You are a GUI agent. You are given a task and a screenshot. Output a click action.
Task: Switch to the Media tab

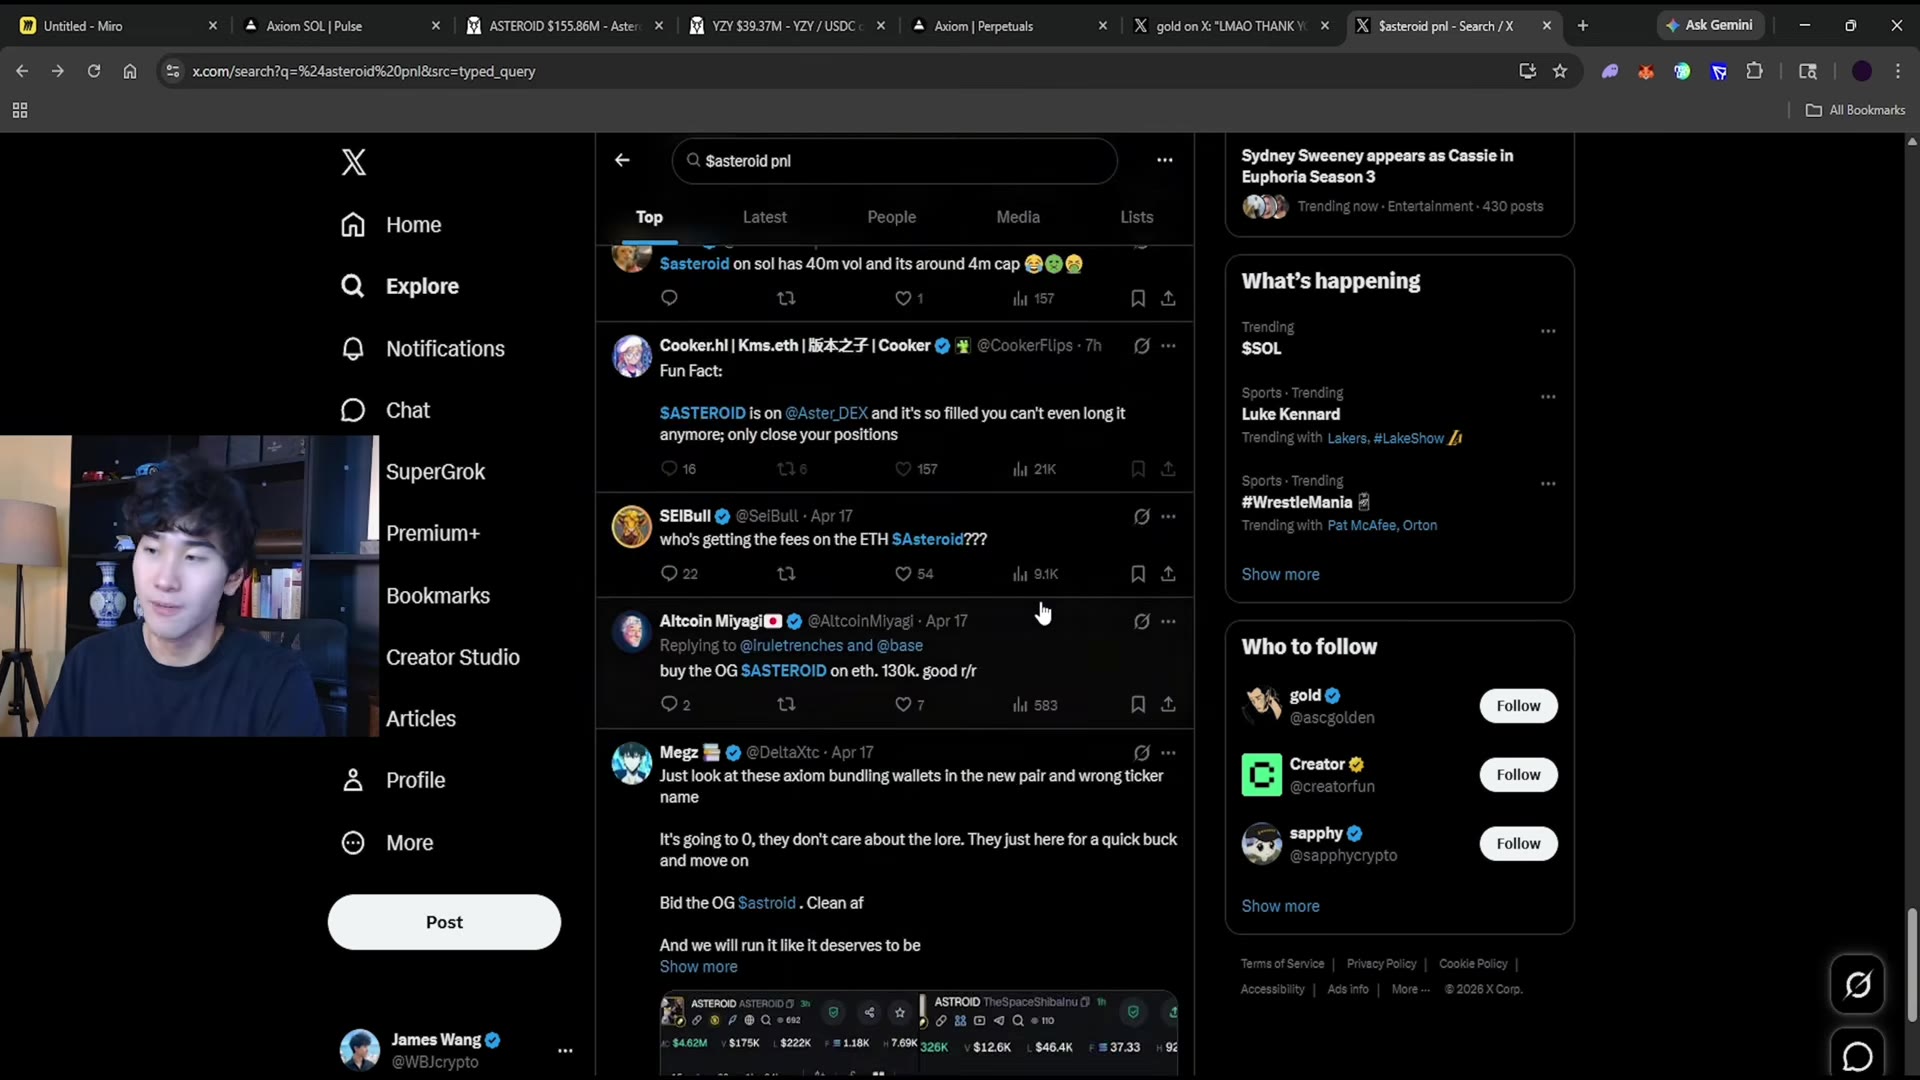pos(1018,217)
